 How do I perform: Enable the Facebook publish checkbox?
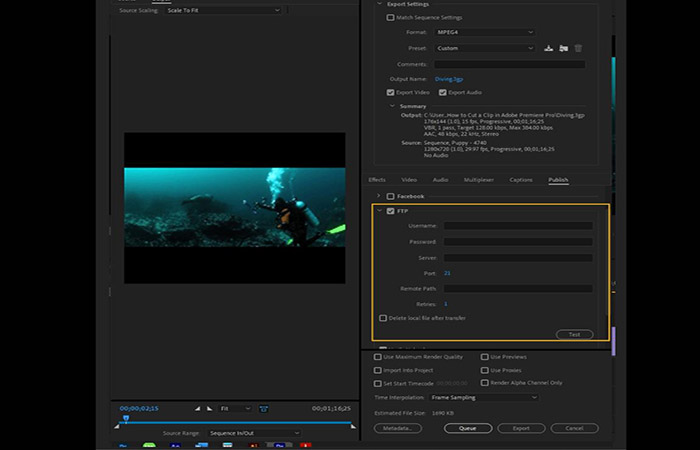(x=391, y=196)
